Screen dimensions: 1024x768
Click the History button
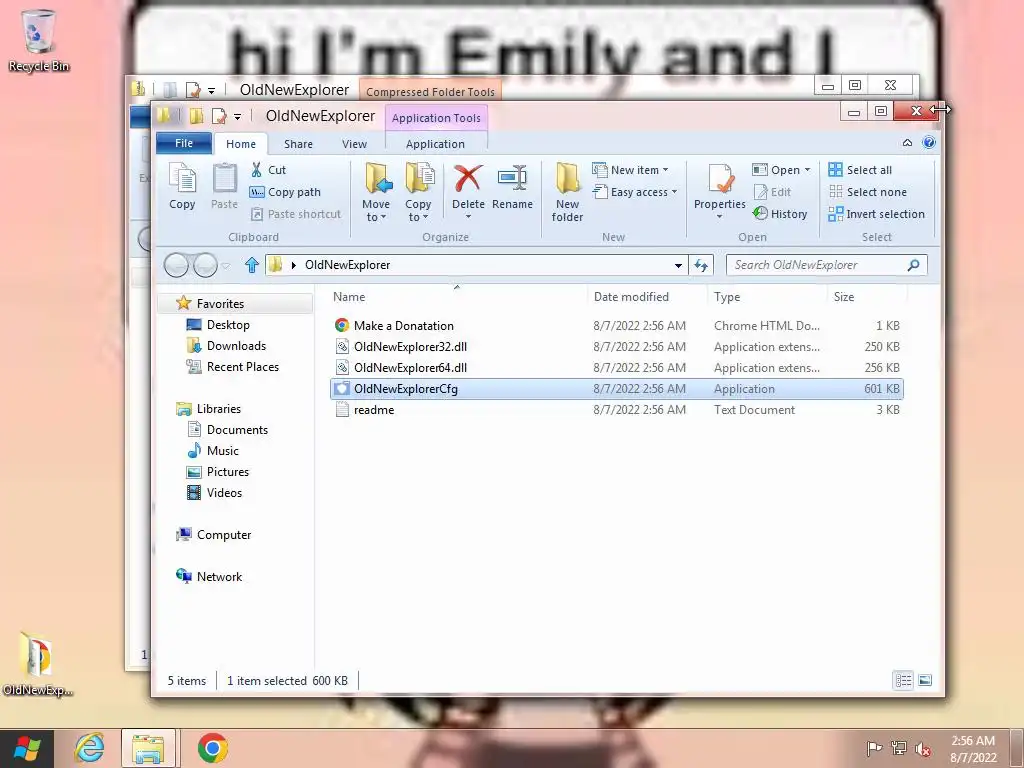click(780, 214)
